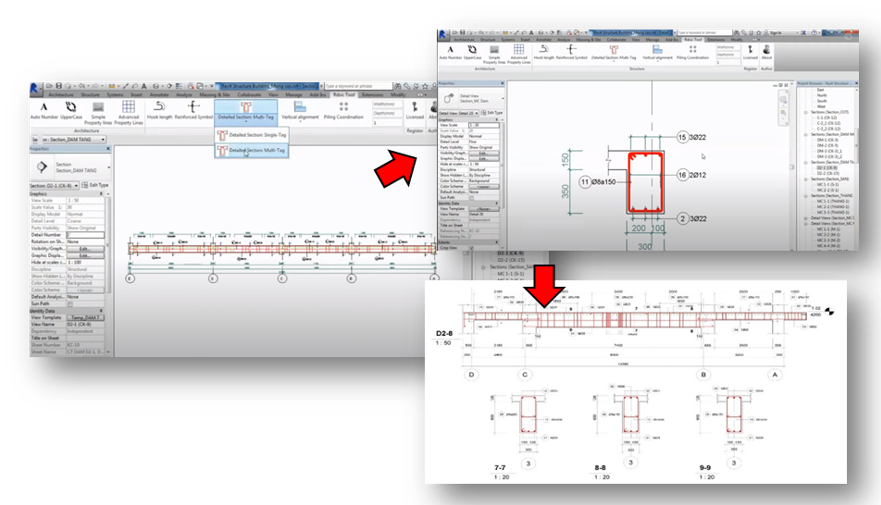Select Auto Number tool in the Section window
The width and height of the screenshot is (881, 505).
(44, 111)
